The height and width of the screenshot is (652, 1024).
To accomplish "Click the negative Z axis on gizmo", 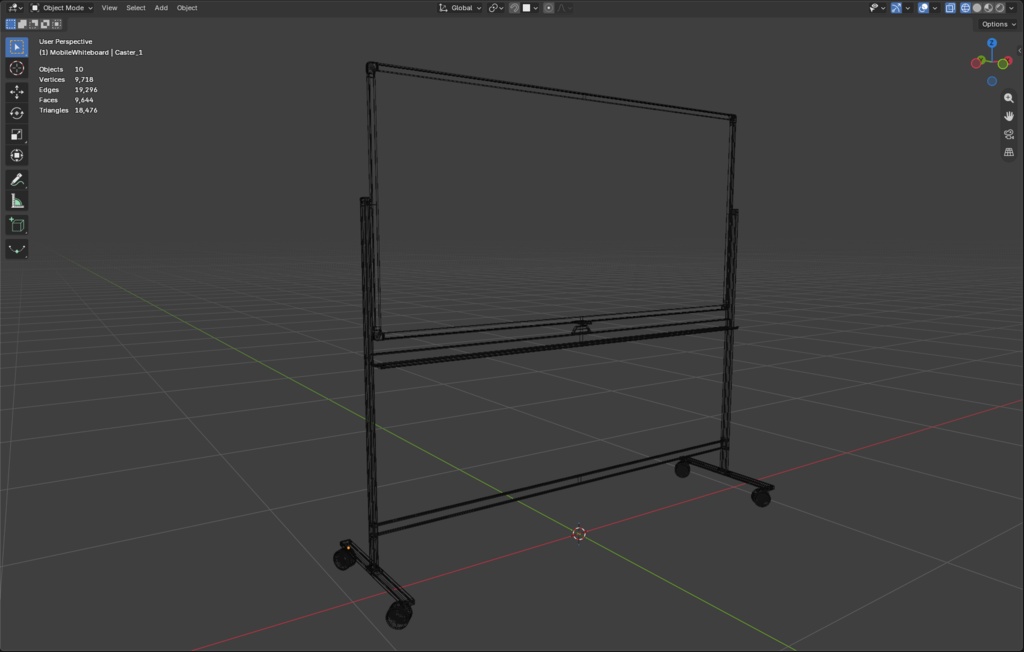I will pos(992,82).
